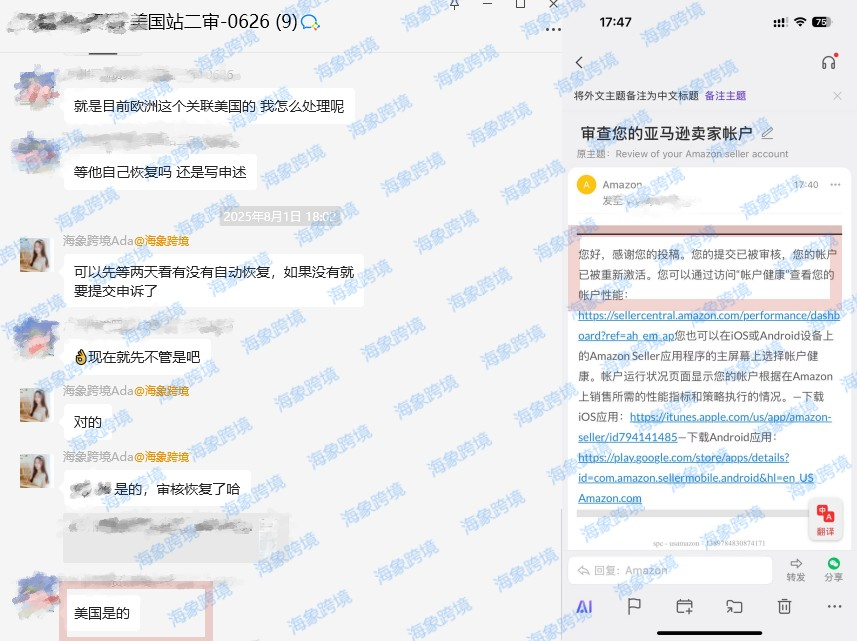Open the itunes Amazon seller app link
The image size is (857, 641).
point(705,427)
